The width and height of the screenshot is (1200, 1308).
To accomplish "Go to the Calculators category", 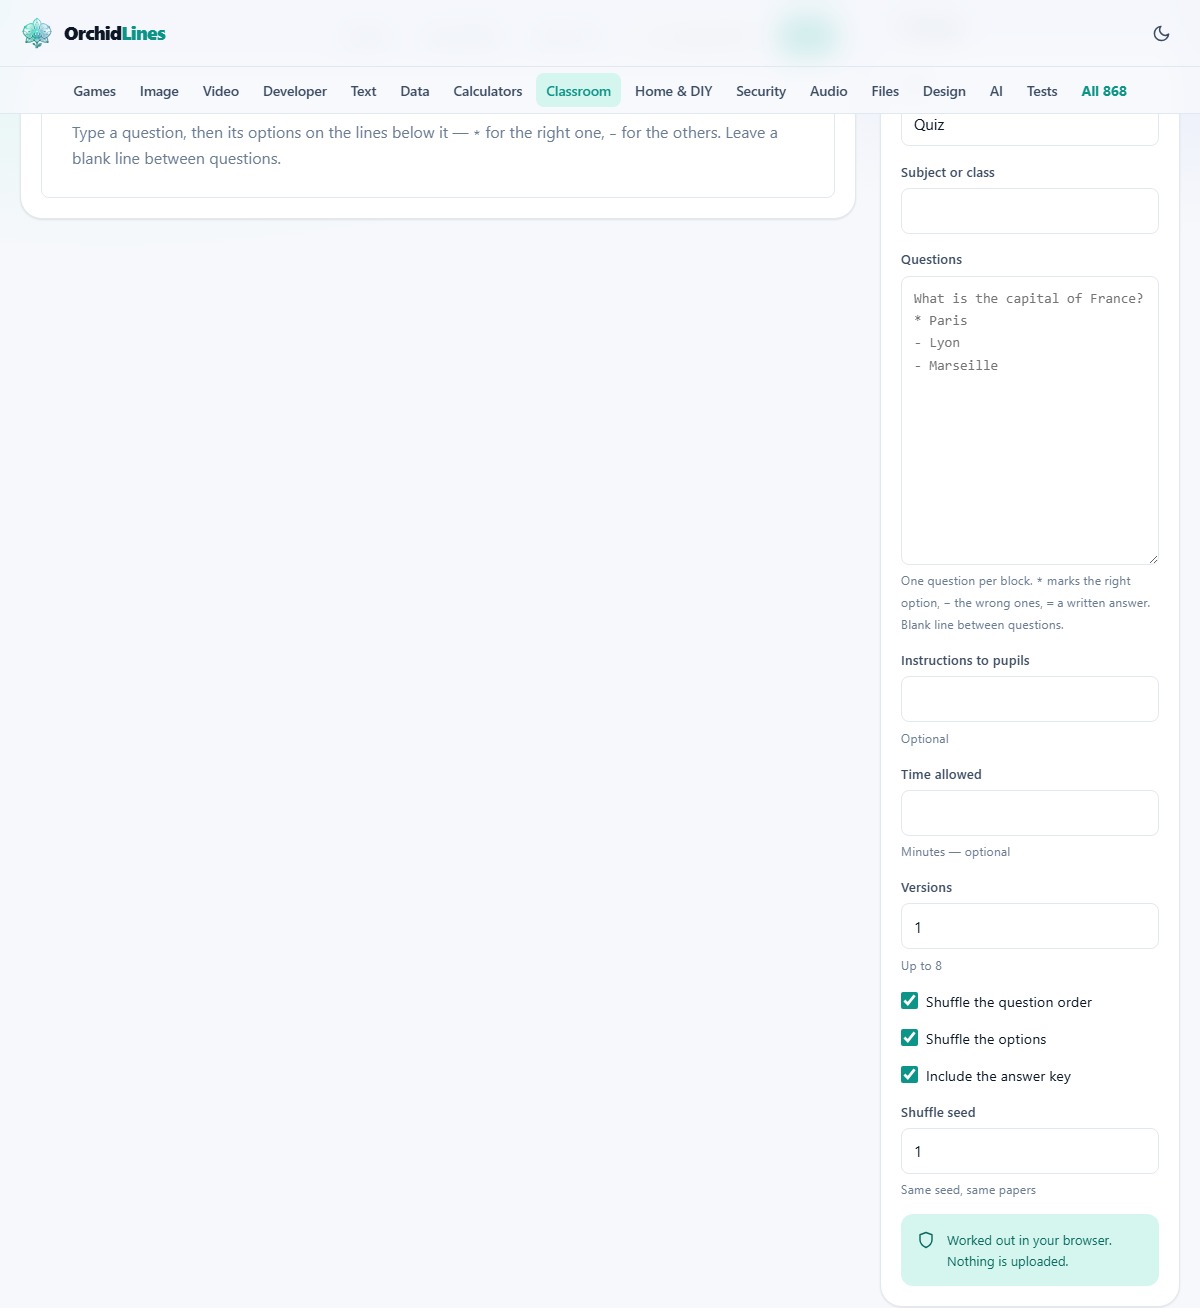I will tap(488, 91).
